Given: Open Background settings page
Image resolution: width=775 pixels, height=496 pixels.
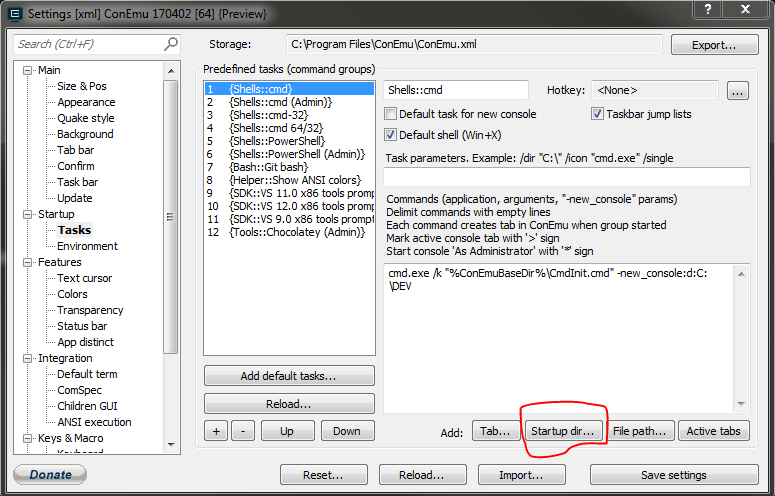Looking at the screenshot, I should point(85,134).
